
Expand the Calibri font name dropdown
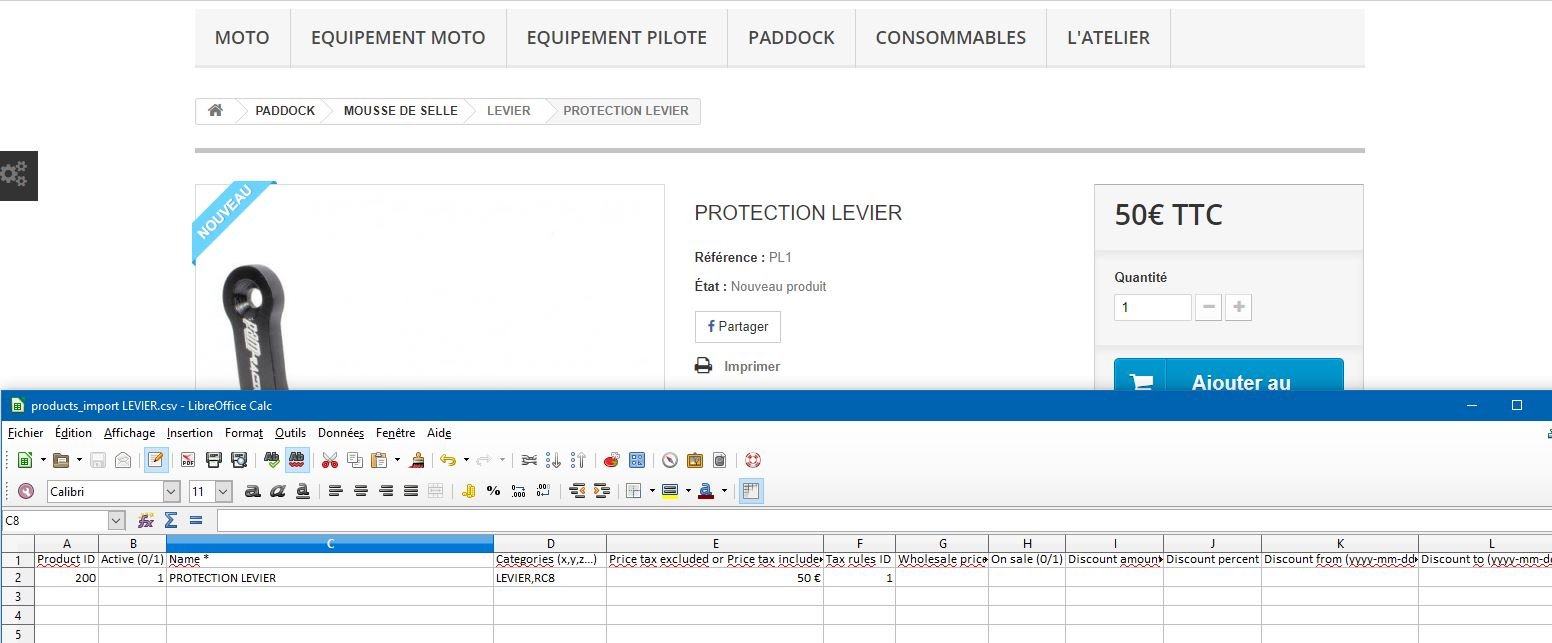(171, 491)
